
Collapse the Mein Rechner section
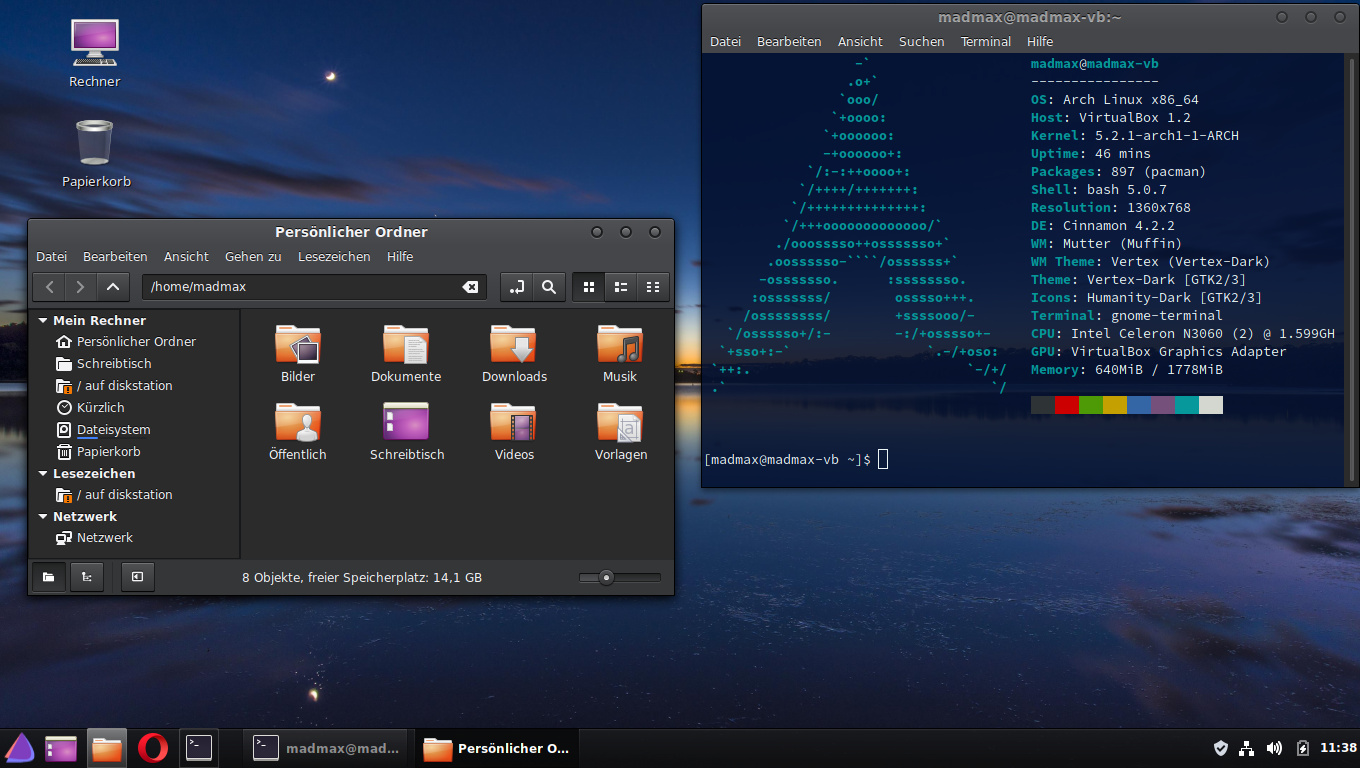pos(43,321)
